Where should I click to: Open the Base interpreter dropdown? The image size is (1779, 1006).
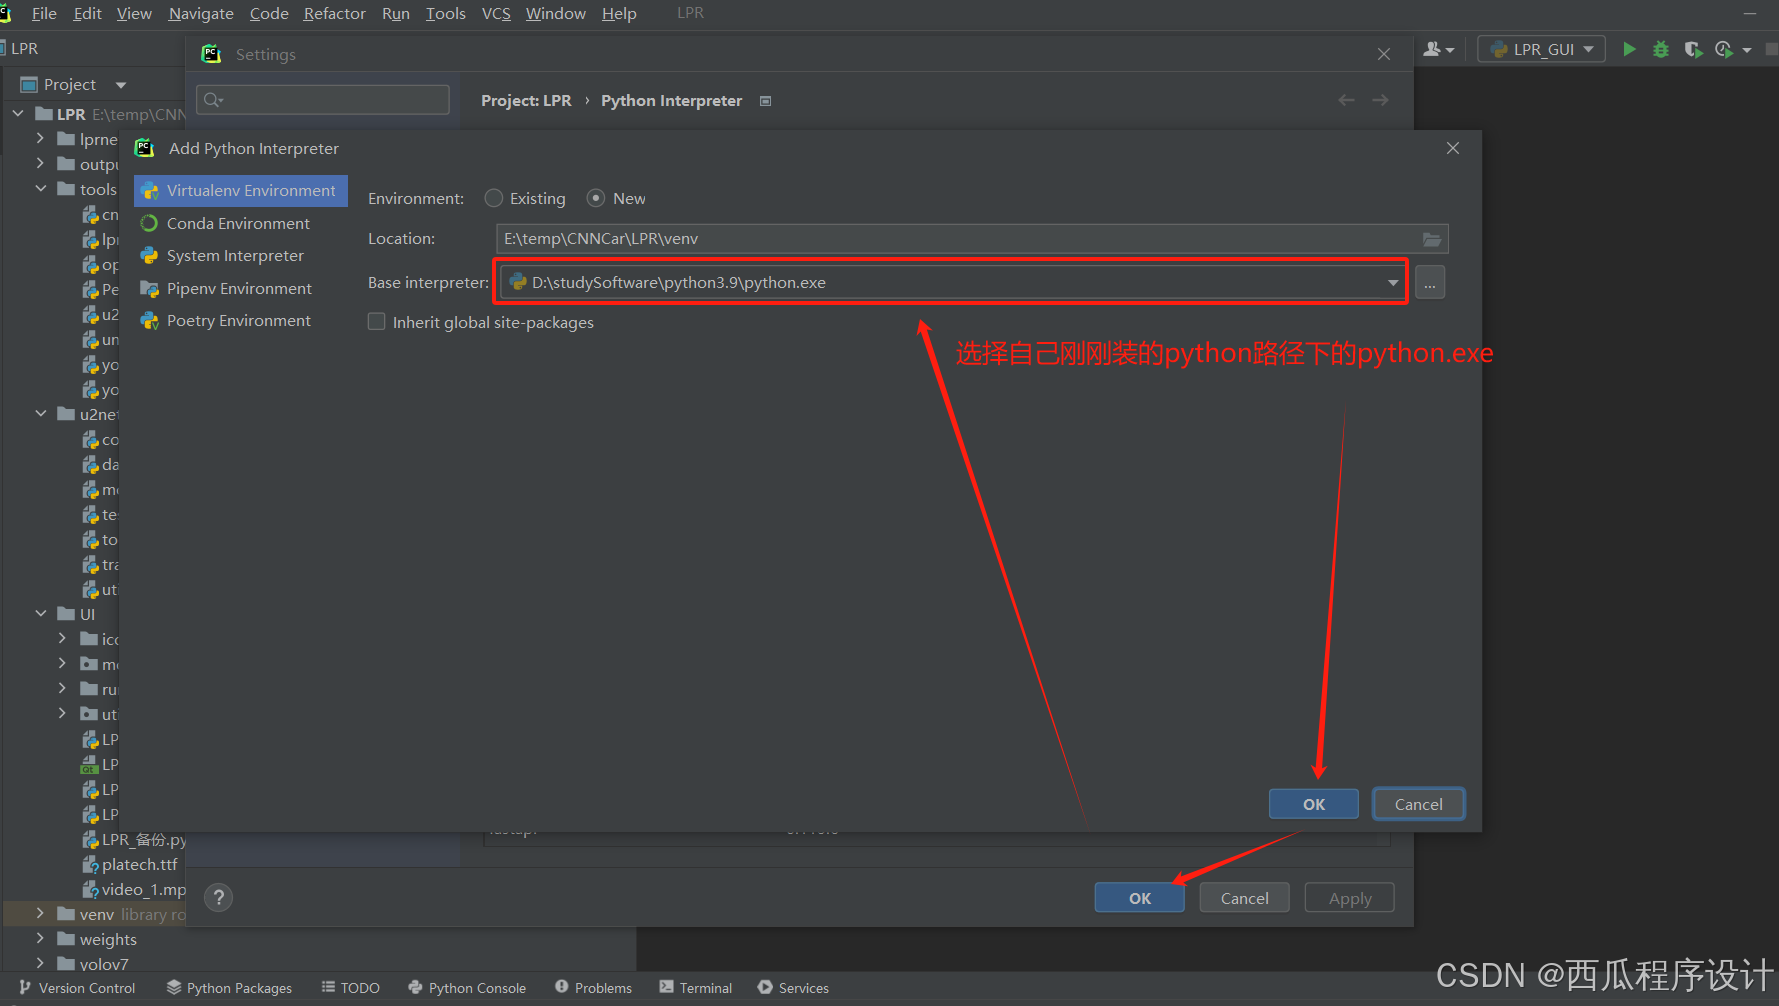click(1393, 283)
